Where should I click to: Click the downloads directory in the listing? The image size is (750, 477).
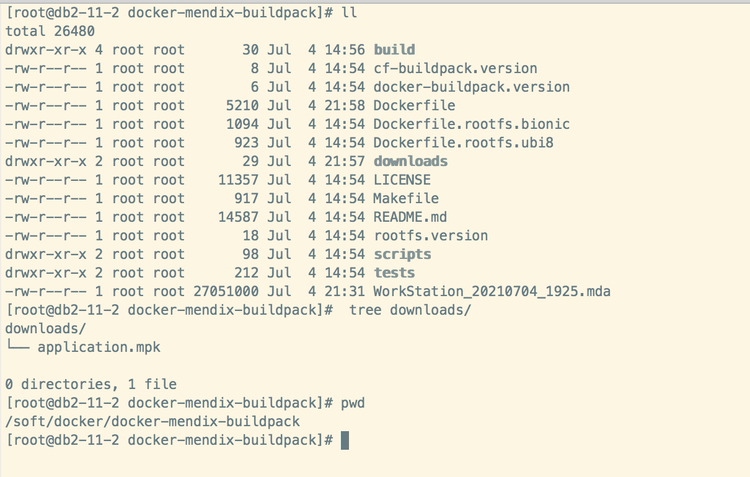[x=410, y=161]
